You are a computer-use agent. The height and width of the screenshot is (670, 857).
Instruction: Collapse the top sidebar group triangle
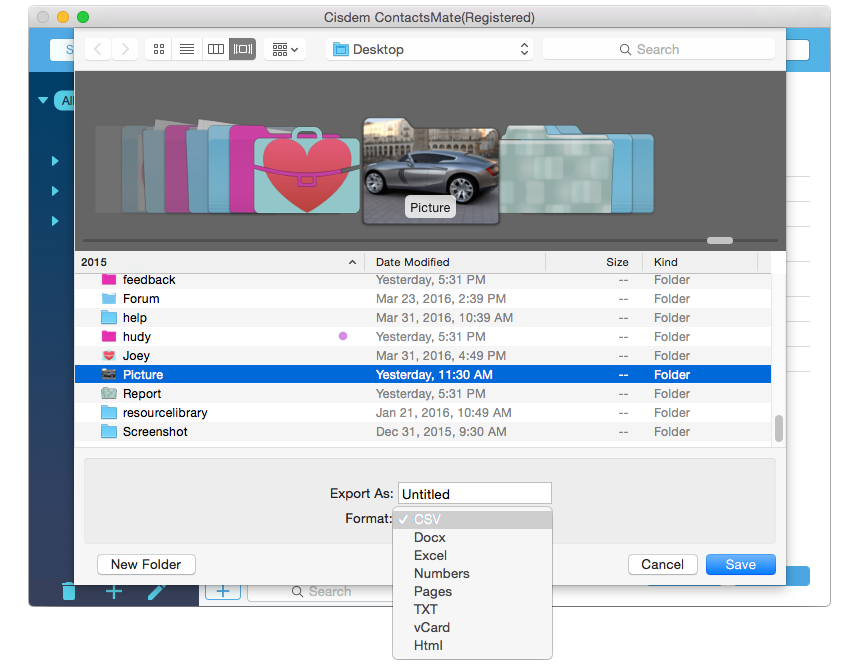(43, 100)
